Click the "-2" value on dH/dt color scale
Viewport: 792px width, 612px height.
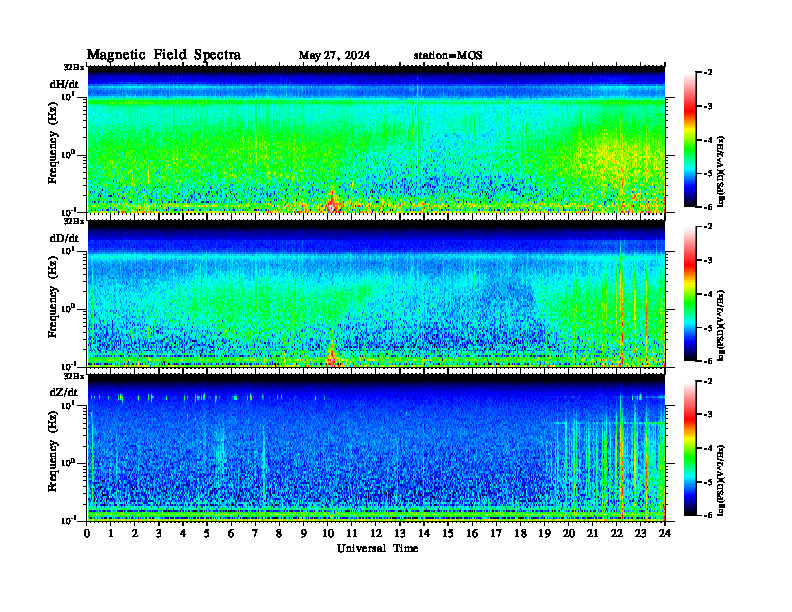point(709,73)
